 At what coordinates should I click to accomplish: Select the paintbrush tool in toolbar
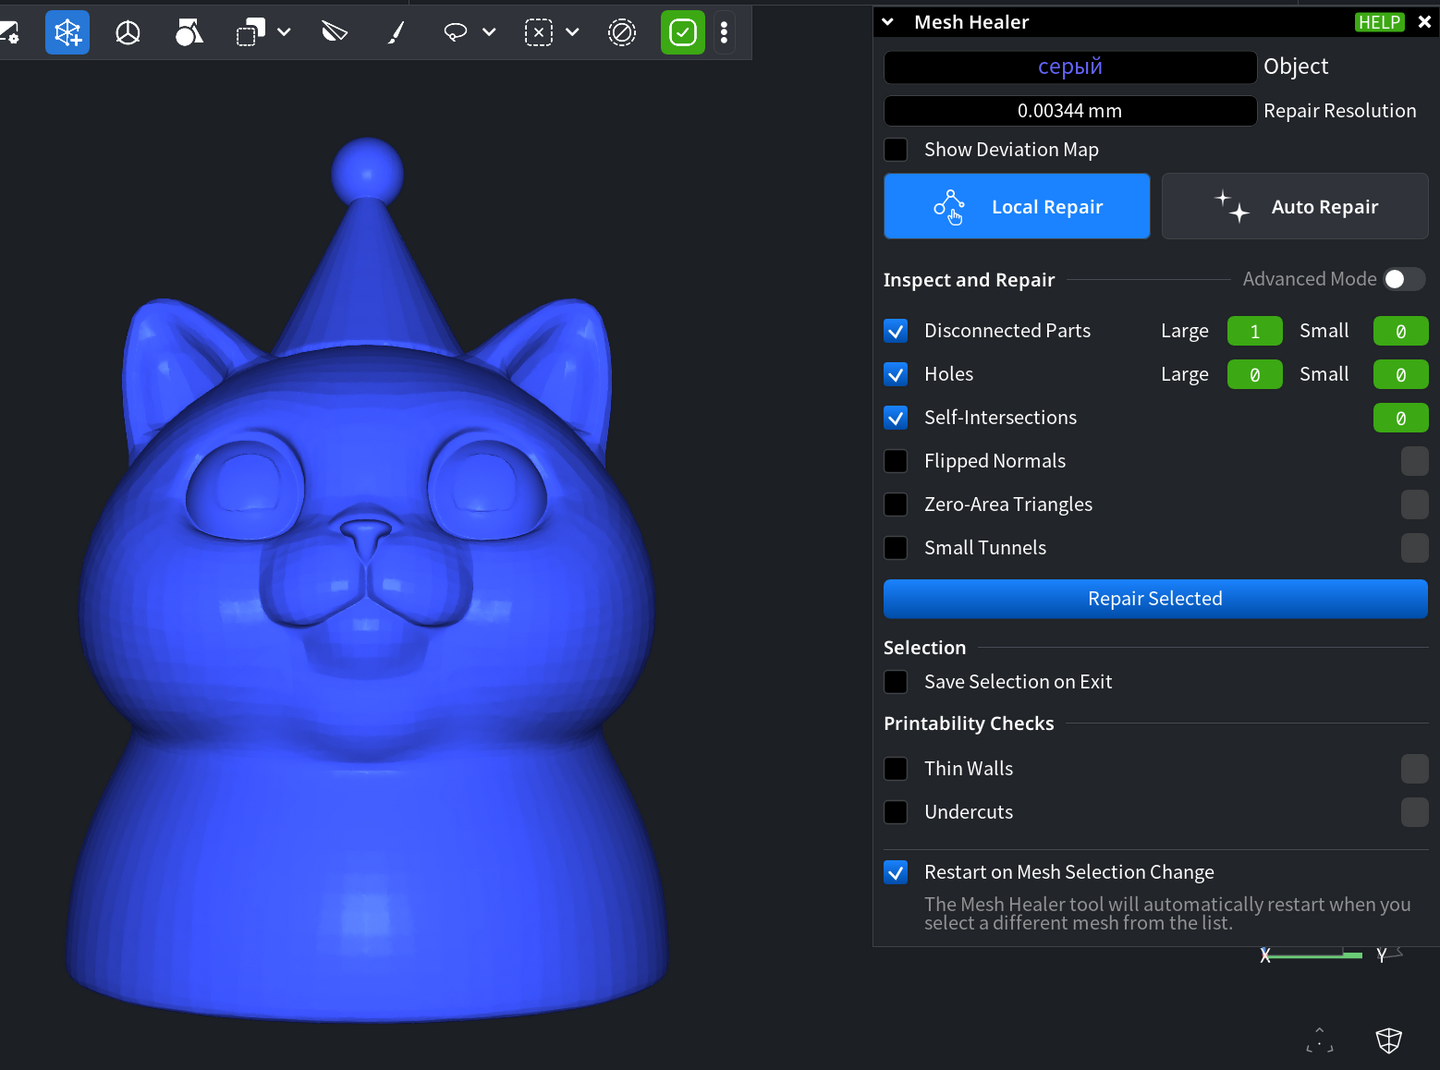[396, 33]
